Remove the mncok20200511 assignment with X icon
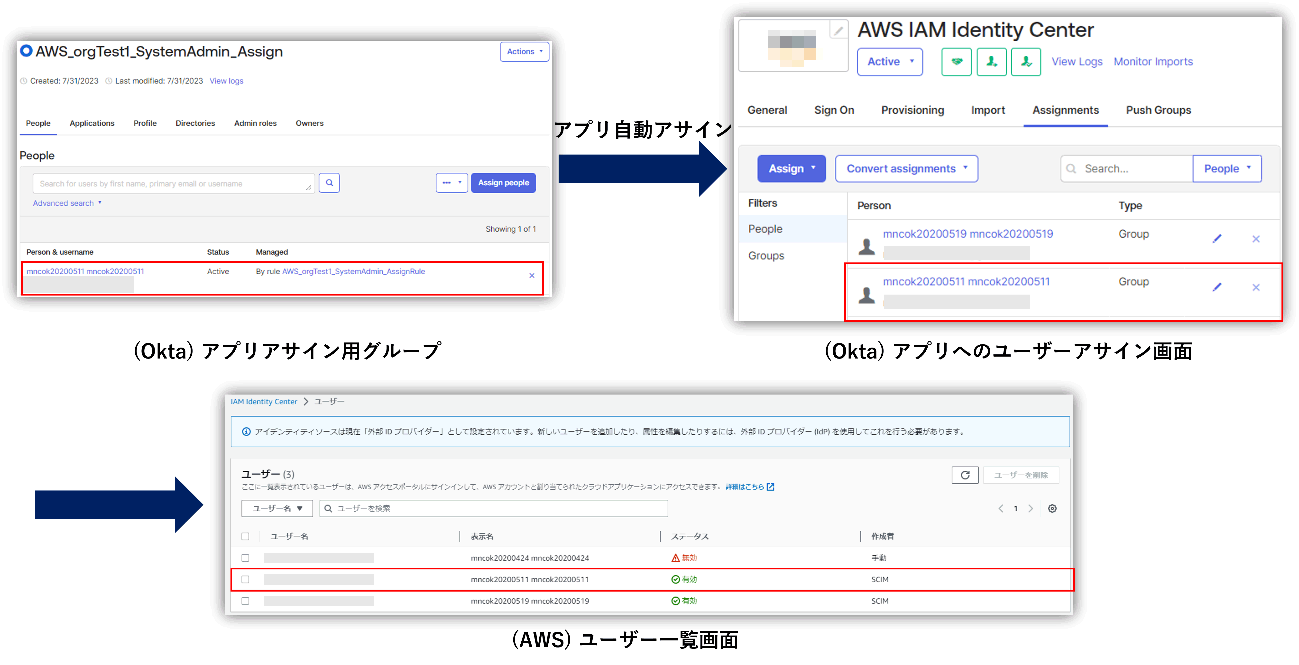 pyautogui.click(x=1256, y=288)
